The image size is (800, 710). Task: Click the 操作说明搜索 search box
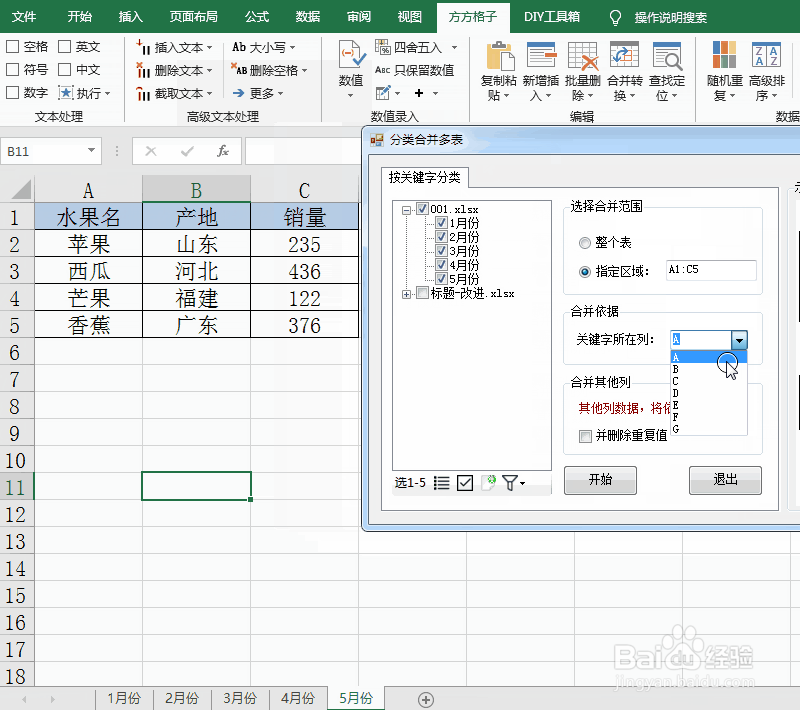[x=670, y=18]
